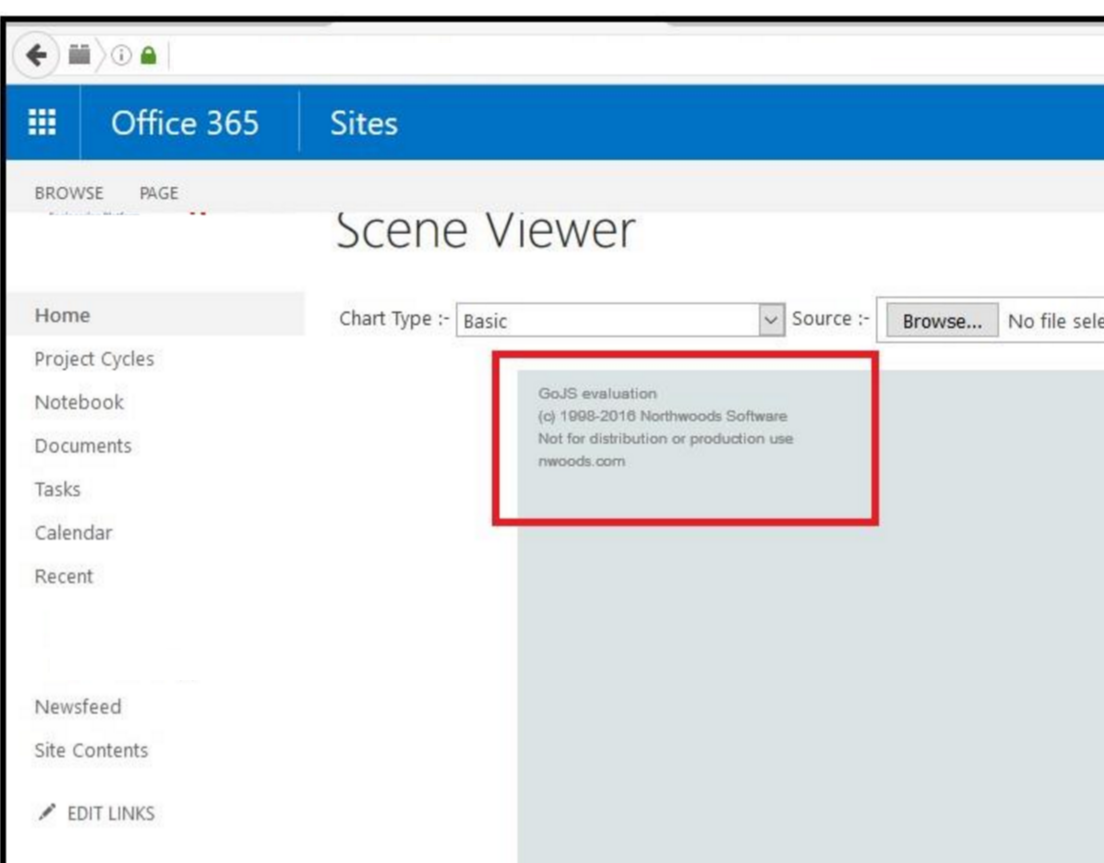Click Recent in the left navigation
The image size is (1104, 863).
[x=63, y=577]
